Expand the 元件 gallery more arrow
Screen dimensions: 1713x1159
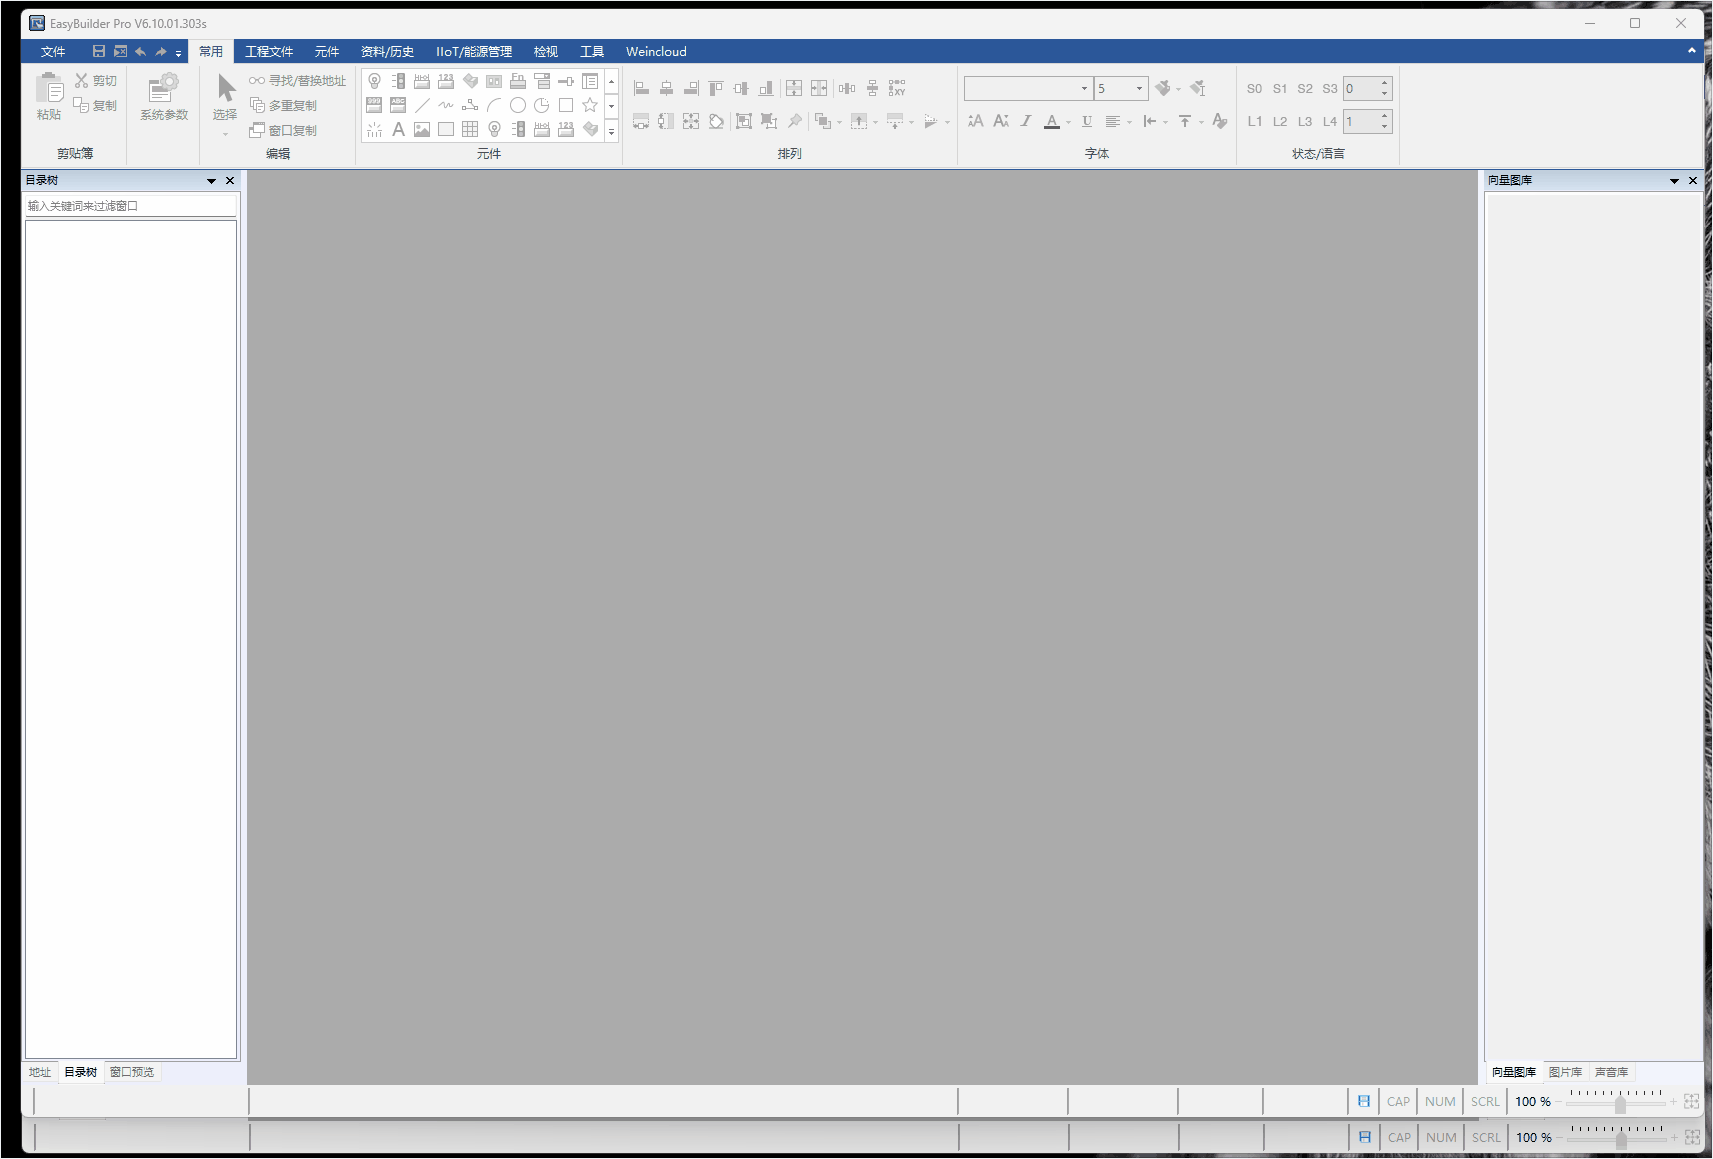point(612,130)
